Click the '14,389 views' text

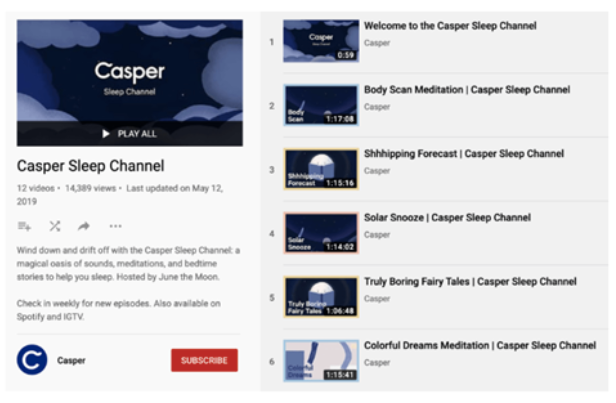pos(90,189)
